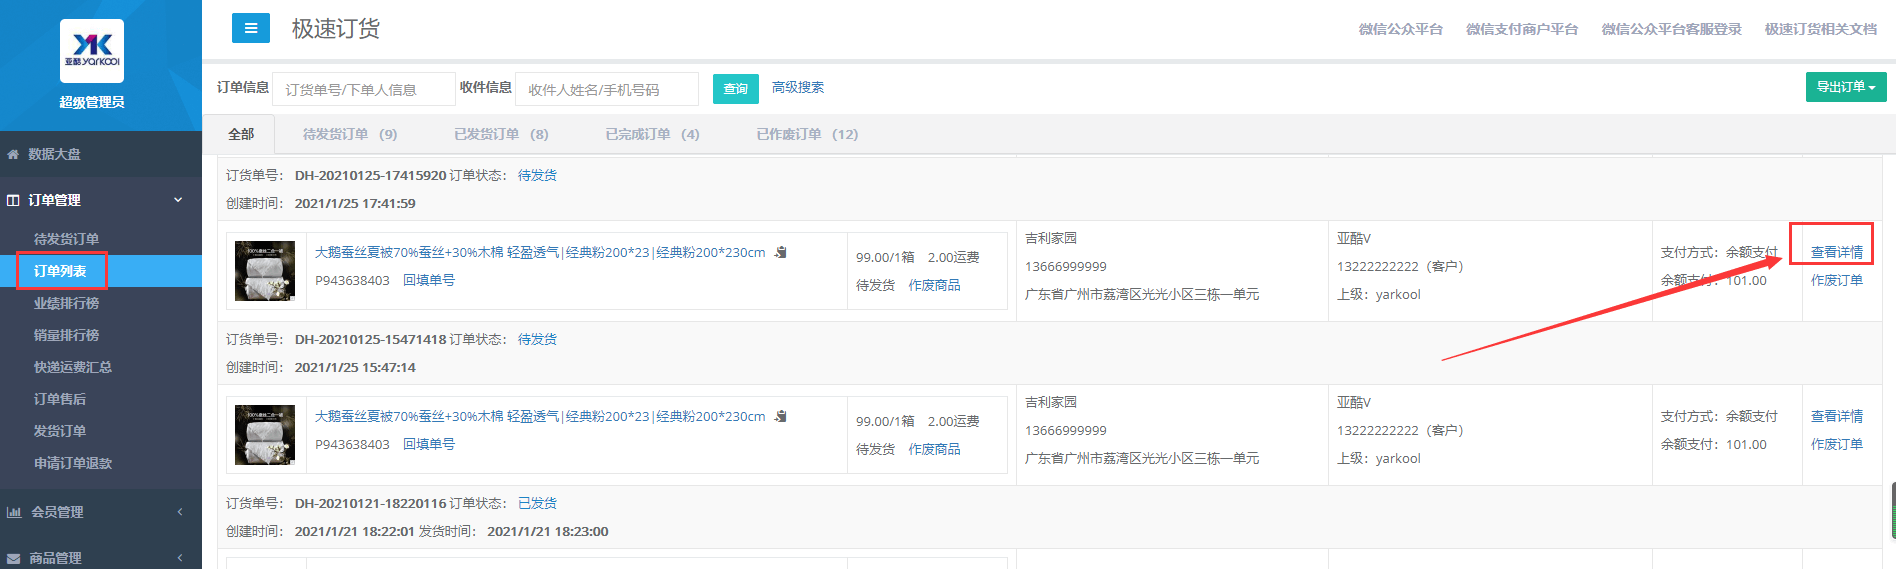Open 业绩排行榜 in sidebar

[x=66, y=303]
